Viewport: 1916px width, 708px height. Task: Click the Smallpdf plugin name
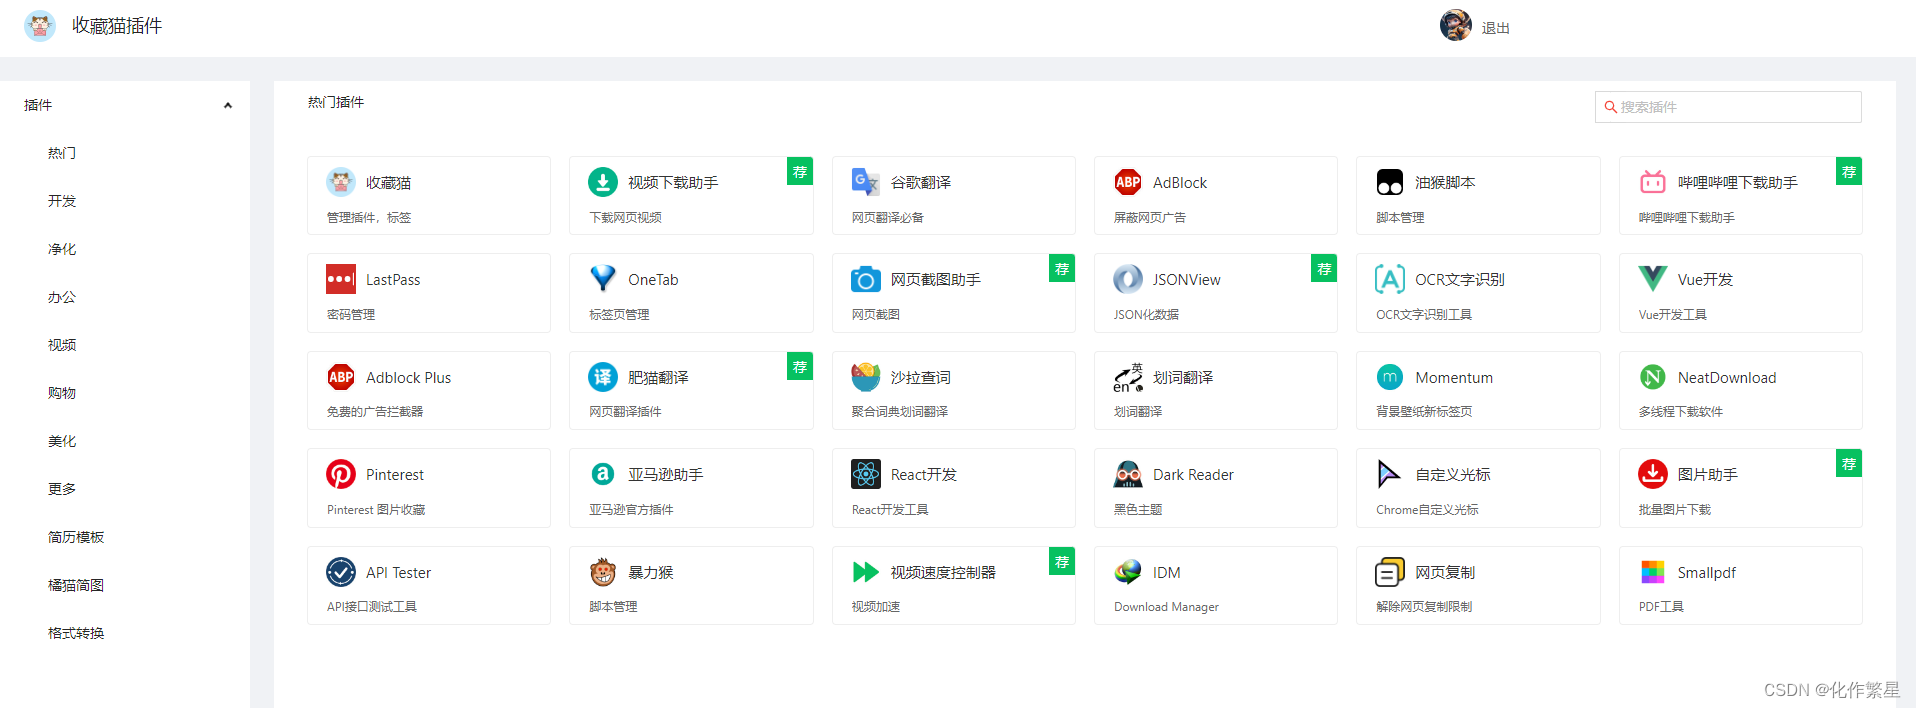(1706, 572)
